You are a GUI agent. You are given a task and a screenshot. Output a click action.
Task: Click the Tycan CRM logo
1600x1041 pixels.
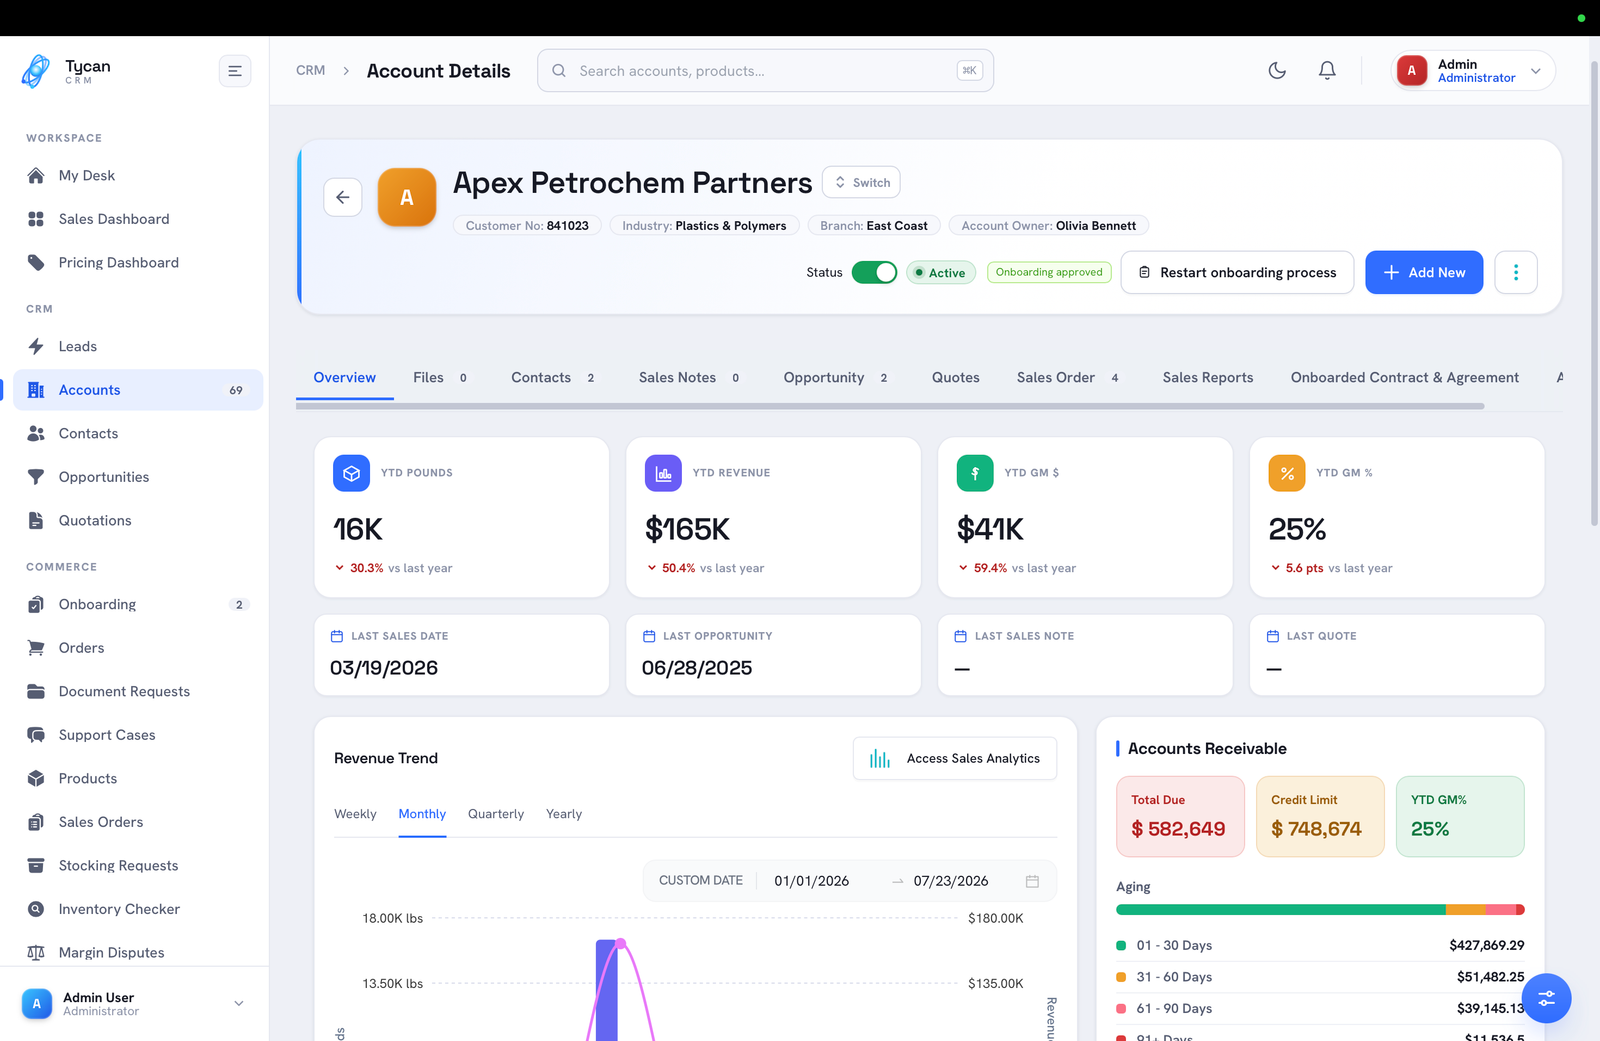[66, 71]
